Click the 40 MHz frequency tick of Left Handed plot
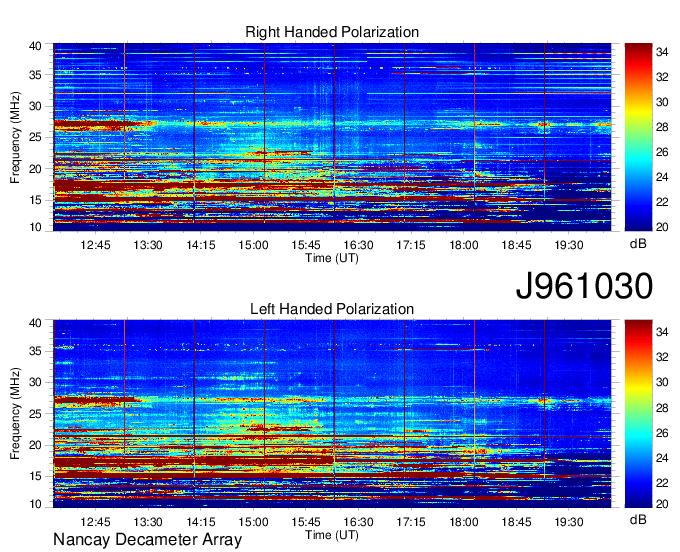The width and height of the screenshot is (680, 552). pos(35,323)
